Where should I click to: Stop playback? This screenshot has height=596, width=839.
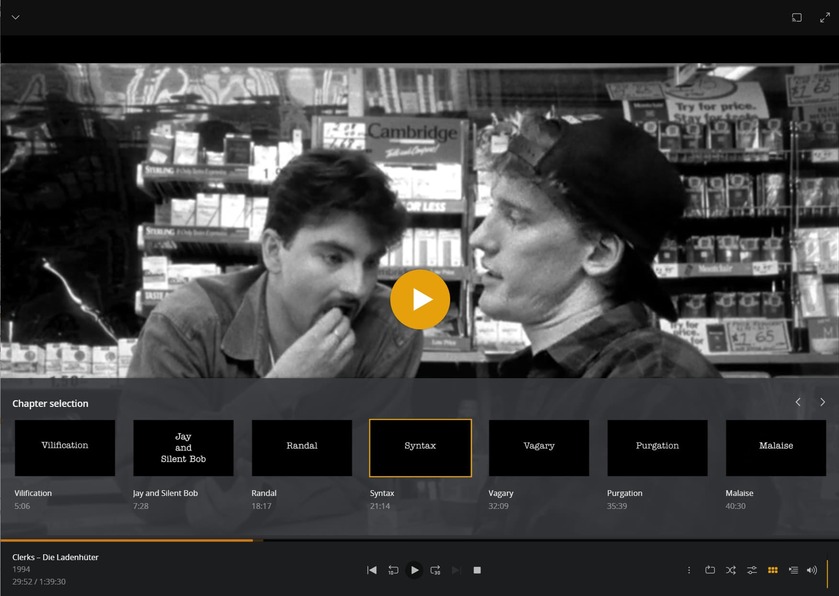click(477, 570)
